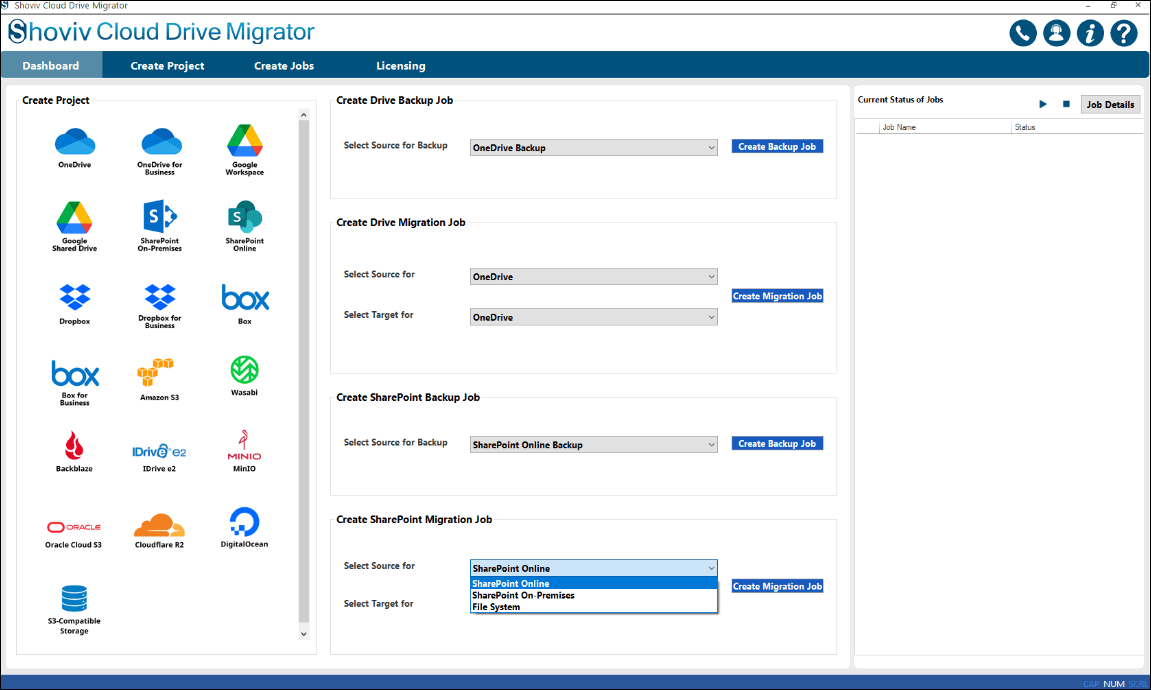This screenshot has width=1151, height=690.
Task: Open the OneDrive for Business project
Action: coord(160,142)
